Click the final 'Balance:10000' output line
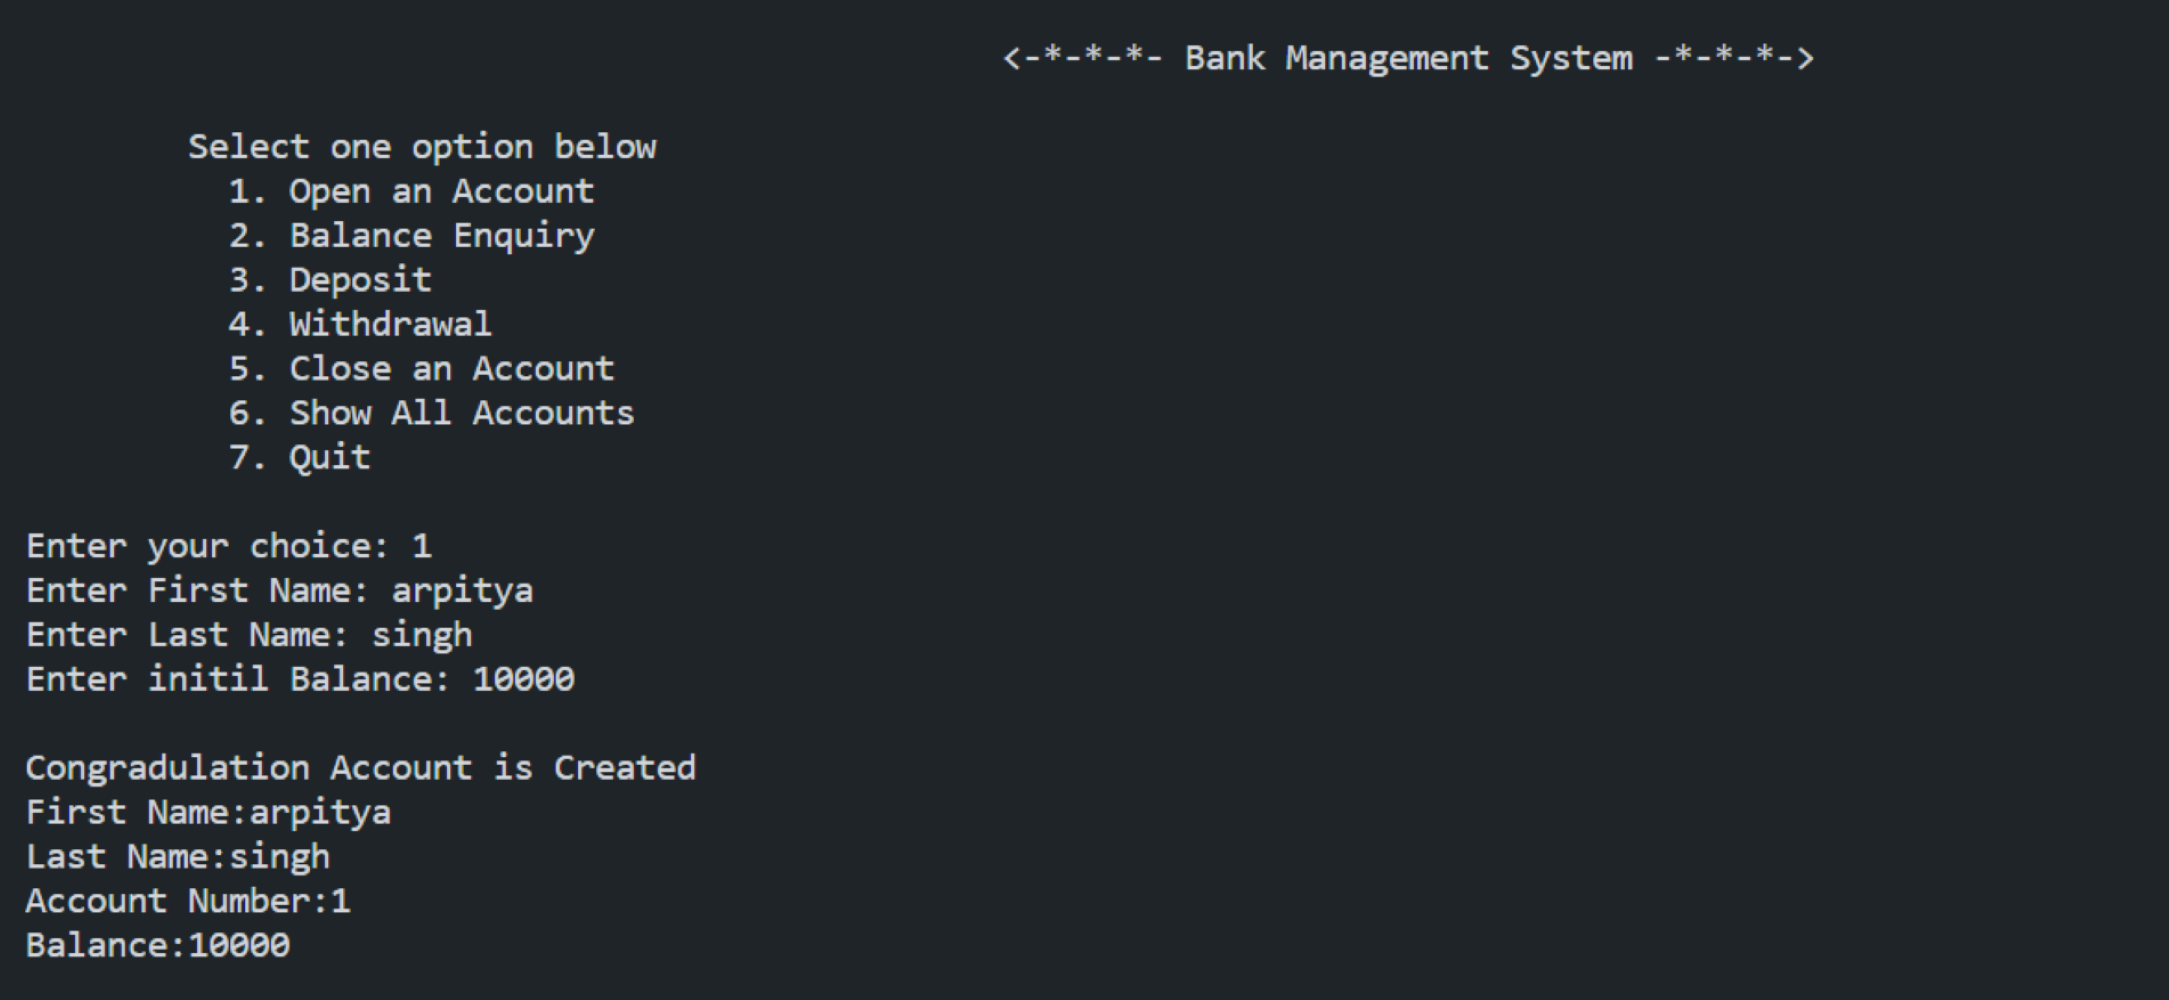This screenshot has width=2169, height=1000. pos(158,945)
